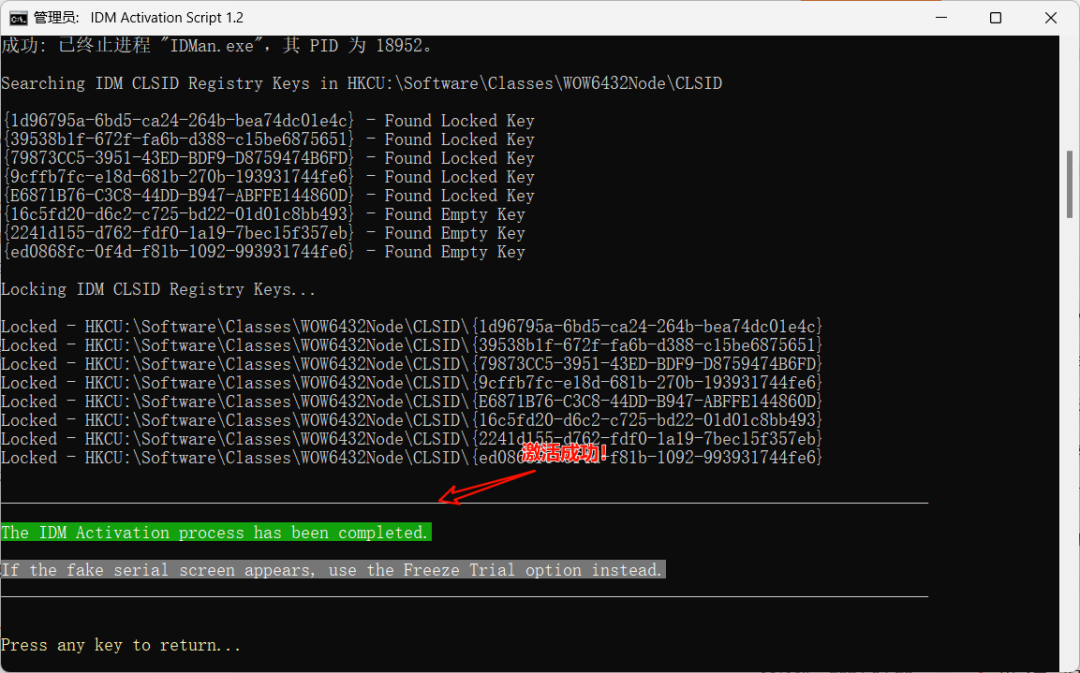Click the command prompt icon in title bar
This screenshot has height=673, width=1080.
(19, 18)
